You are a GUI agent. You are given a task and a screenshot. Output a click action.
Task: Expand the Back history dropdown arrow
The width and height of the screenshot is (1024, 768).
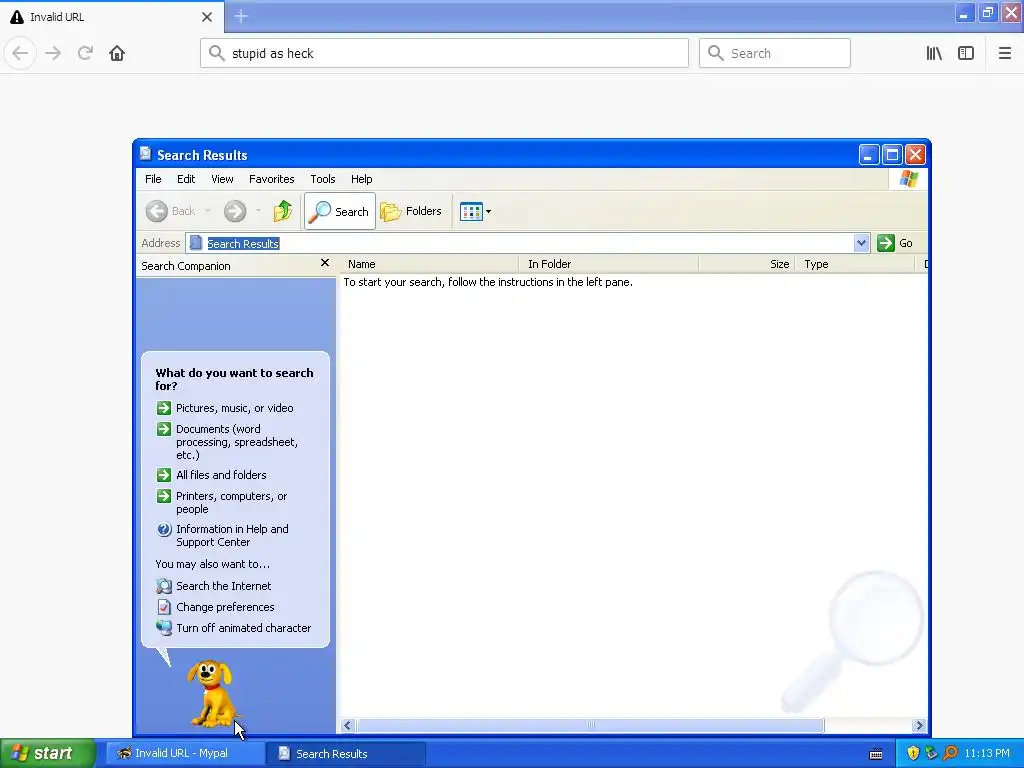tap(208, 211)
